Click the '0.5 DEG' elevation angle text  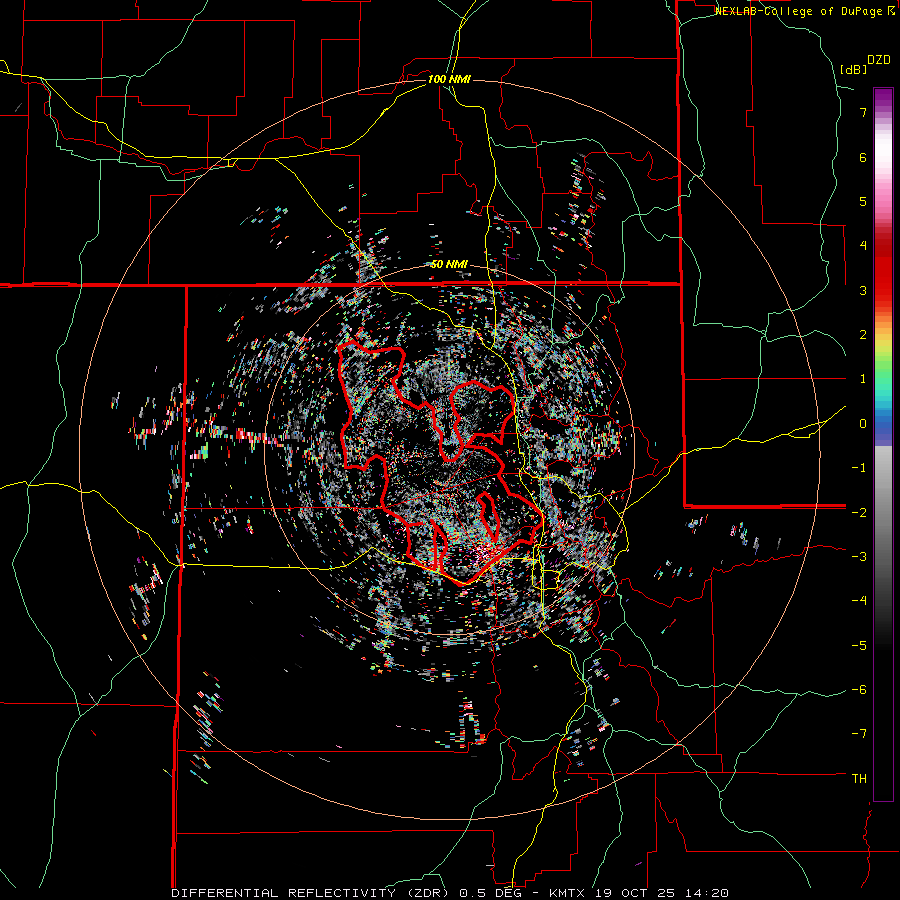pos(493,893)
